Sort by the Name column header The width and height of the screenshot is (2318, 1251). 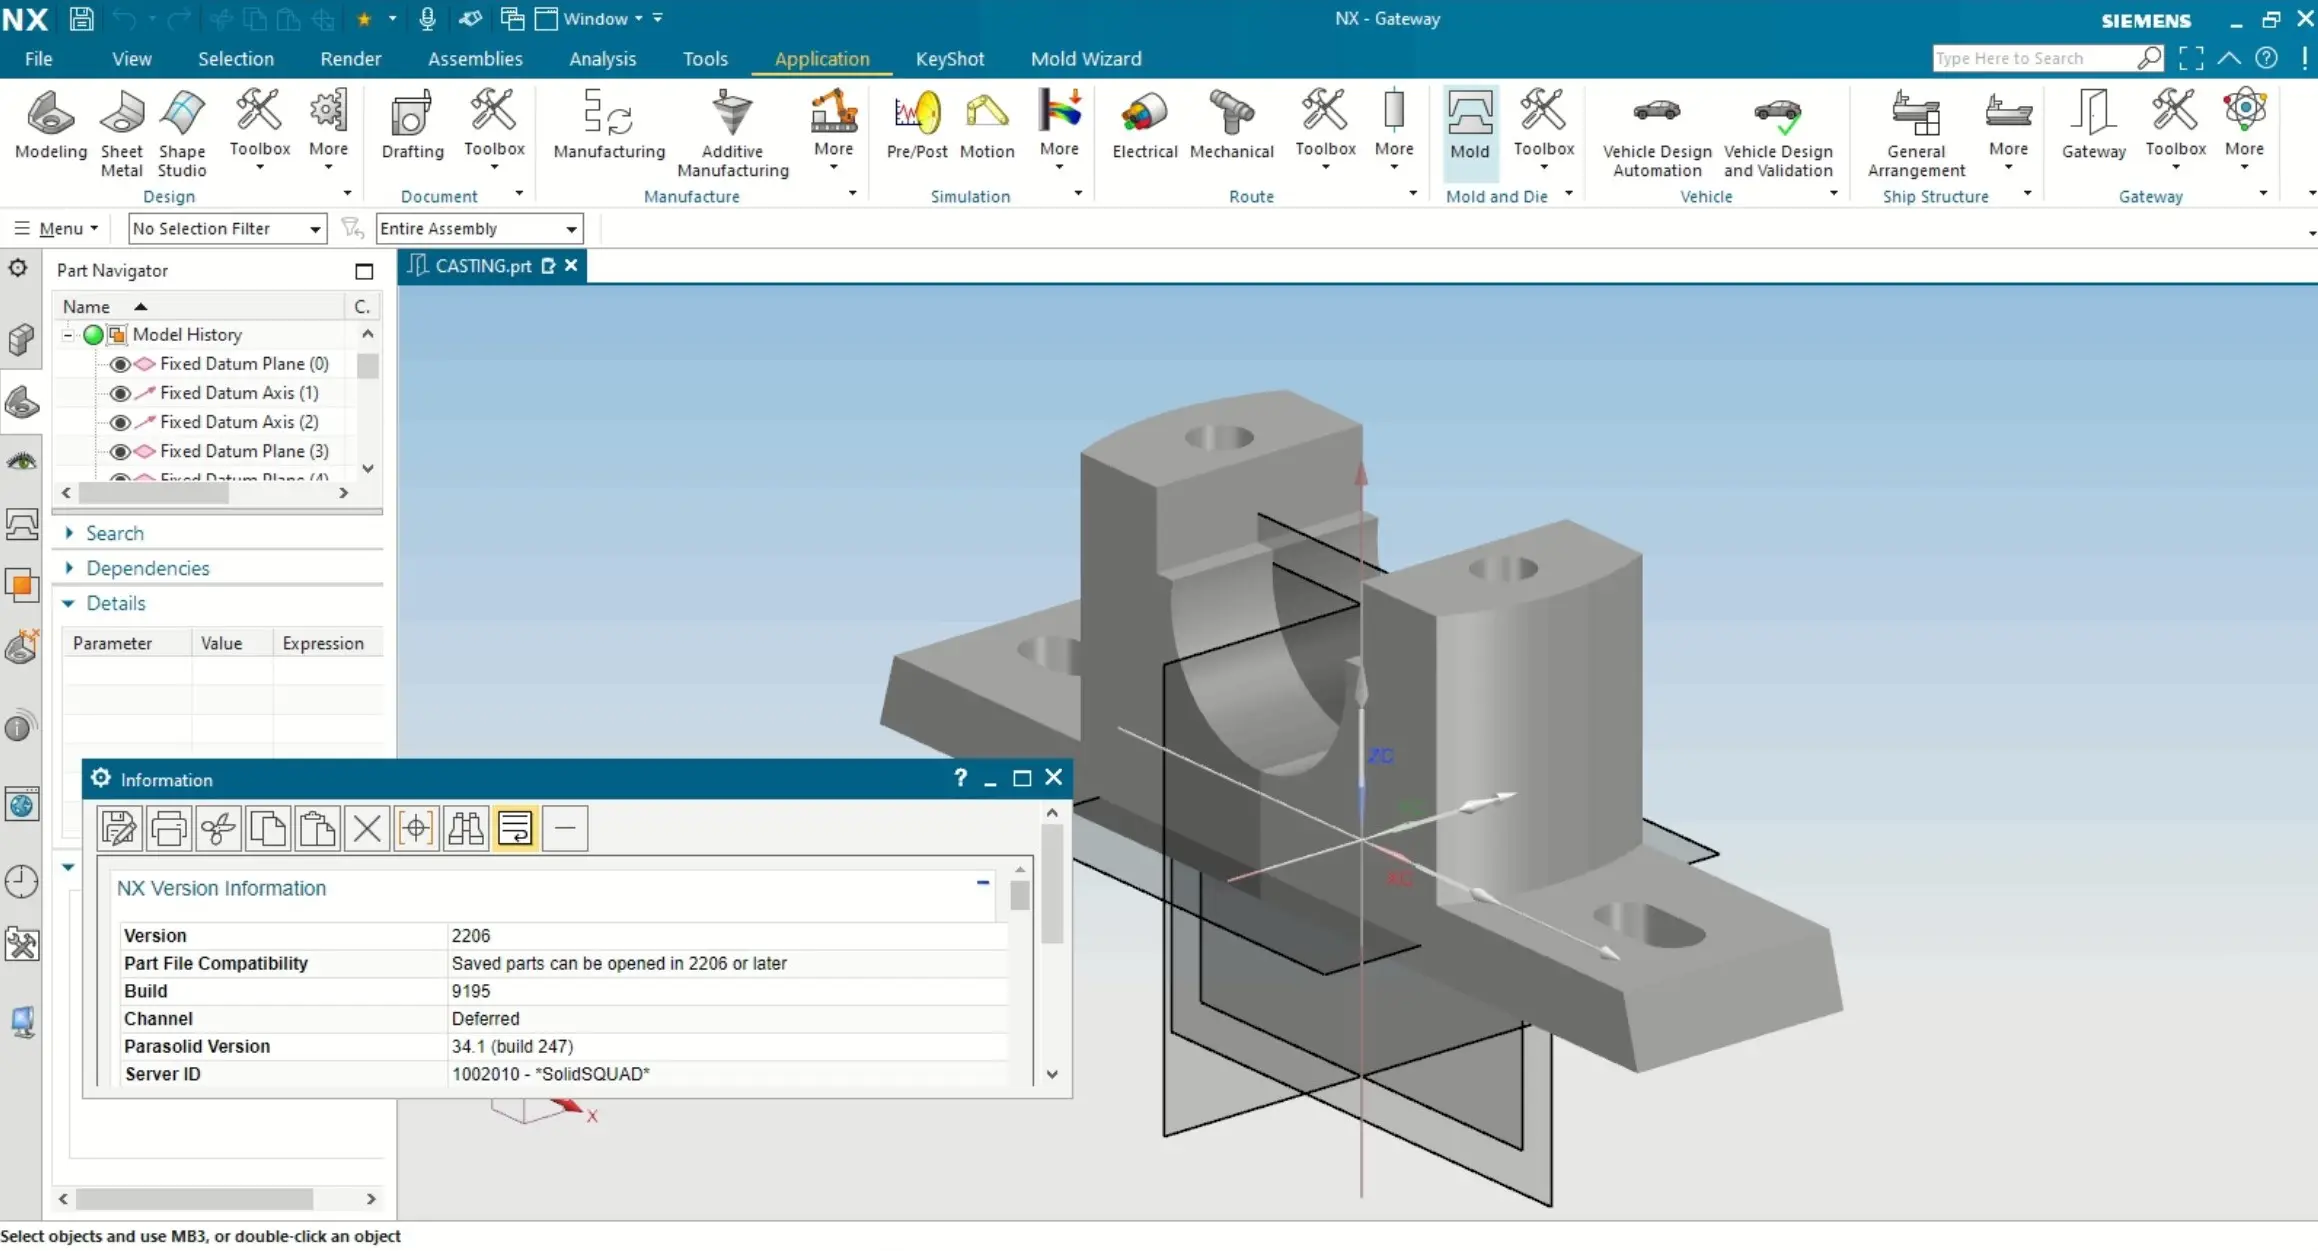[200, 306]
